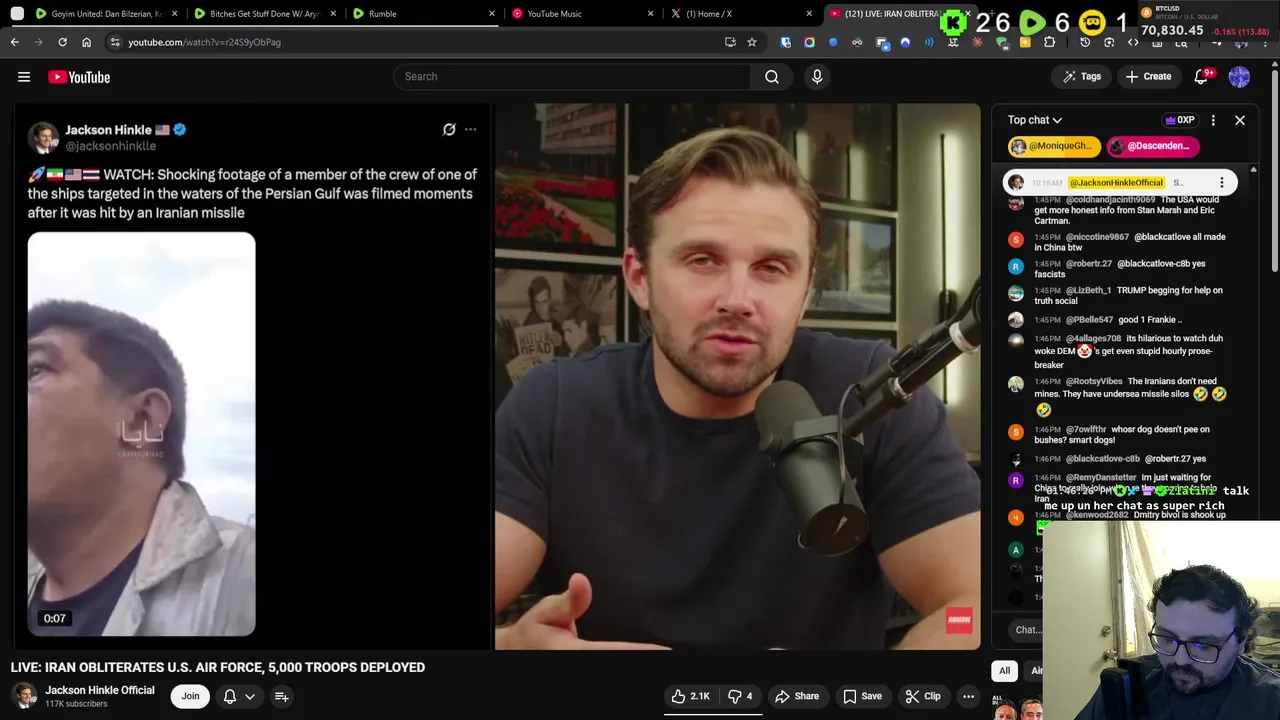Screen dimensions: 1280x720
Task: Click @LizBeth_1 chat message
Action: 1120,295
